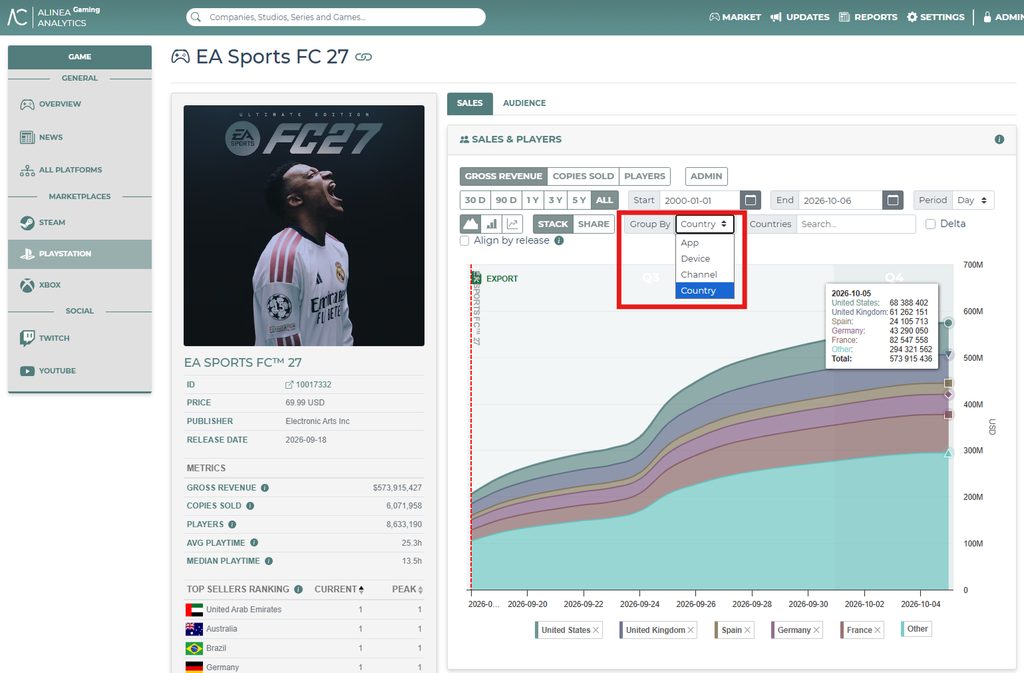This screenshot has width=1024, height=673.
Task: Remove Germany from the legend
Action: pyautogui.click(x=816, y=630)
